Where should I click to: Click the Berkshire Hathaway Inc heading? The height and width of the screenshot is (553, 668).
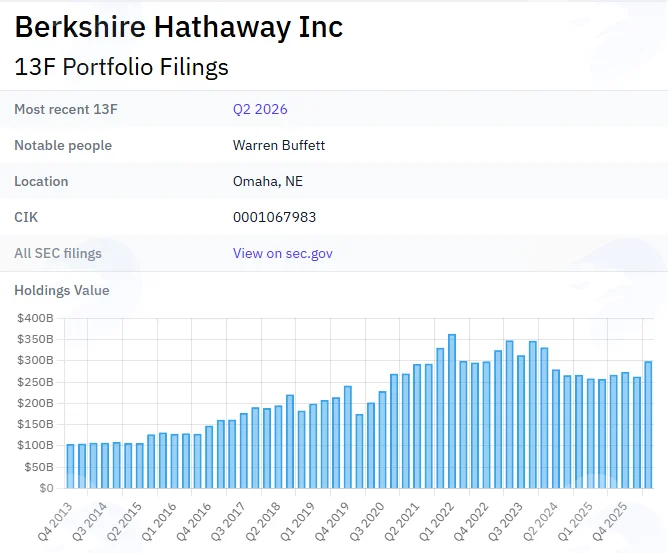pos(179,27)
